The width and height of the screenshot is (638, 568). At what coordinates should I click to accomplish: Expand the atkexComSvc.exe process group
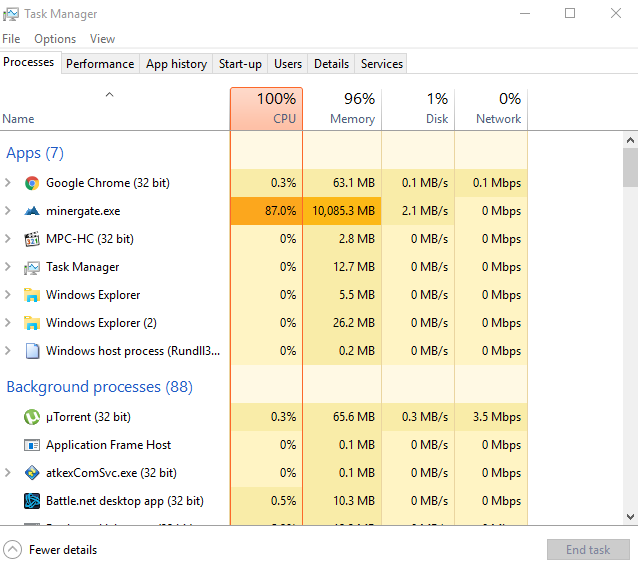[8, 473]
